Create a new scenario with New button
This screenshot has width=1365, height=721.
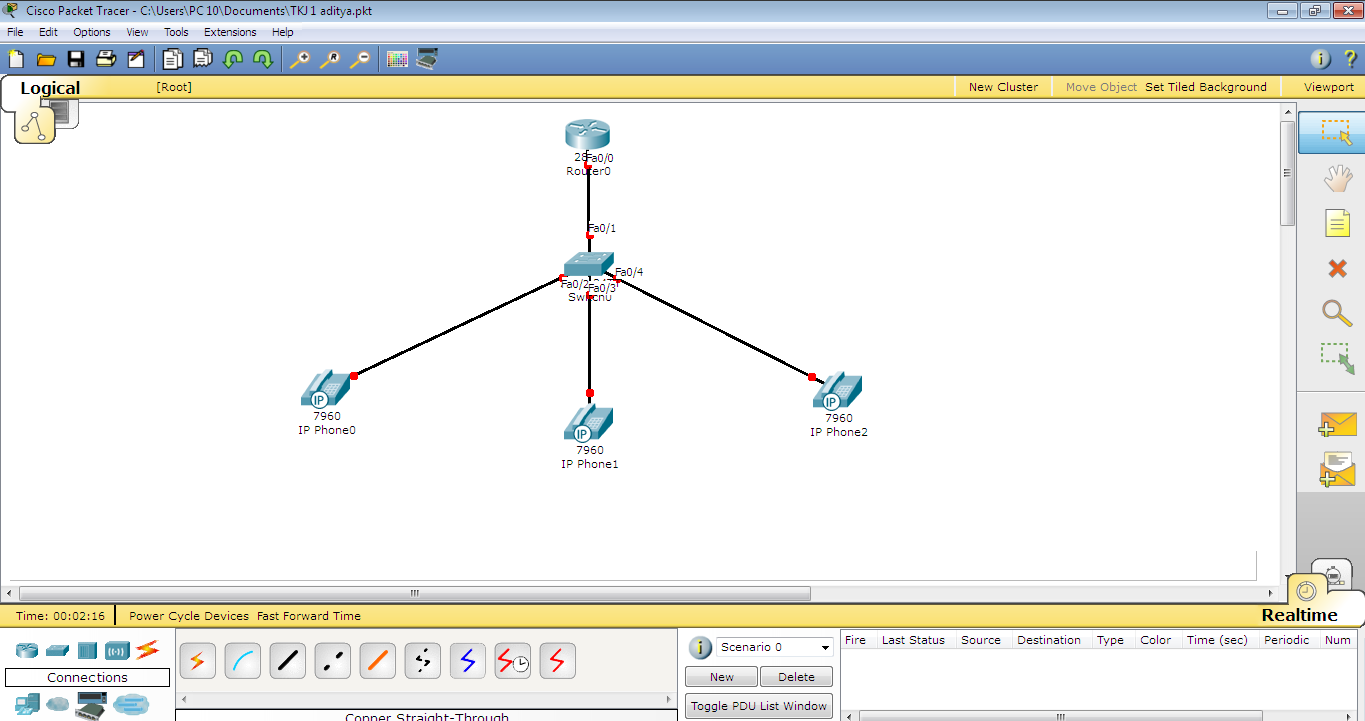(x=721, y=676)
